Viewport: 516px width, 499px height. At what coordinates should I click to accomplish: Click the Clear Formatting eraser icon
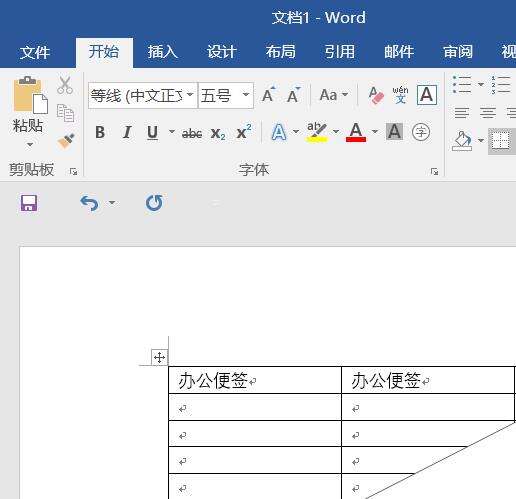point(376,95)
